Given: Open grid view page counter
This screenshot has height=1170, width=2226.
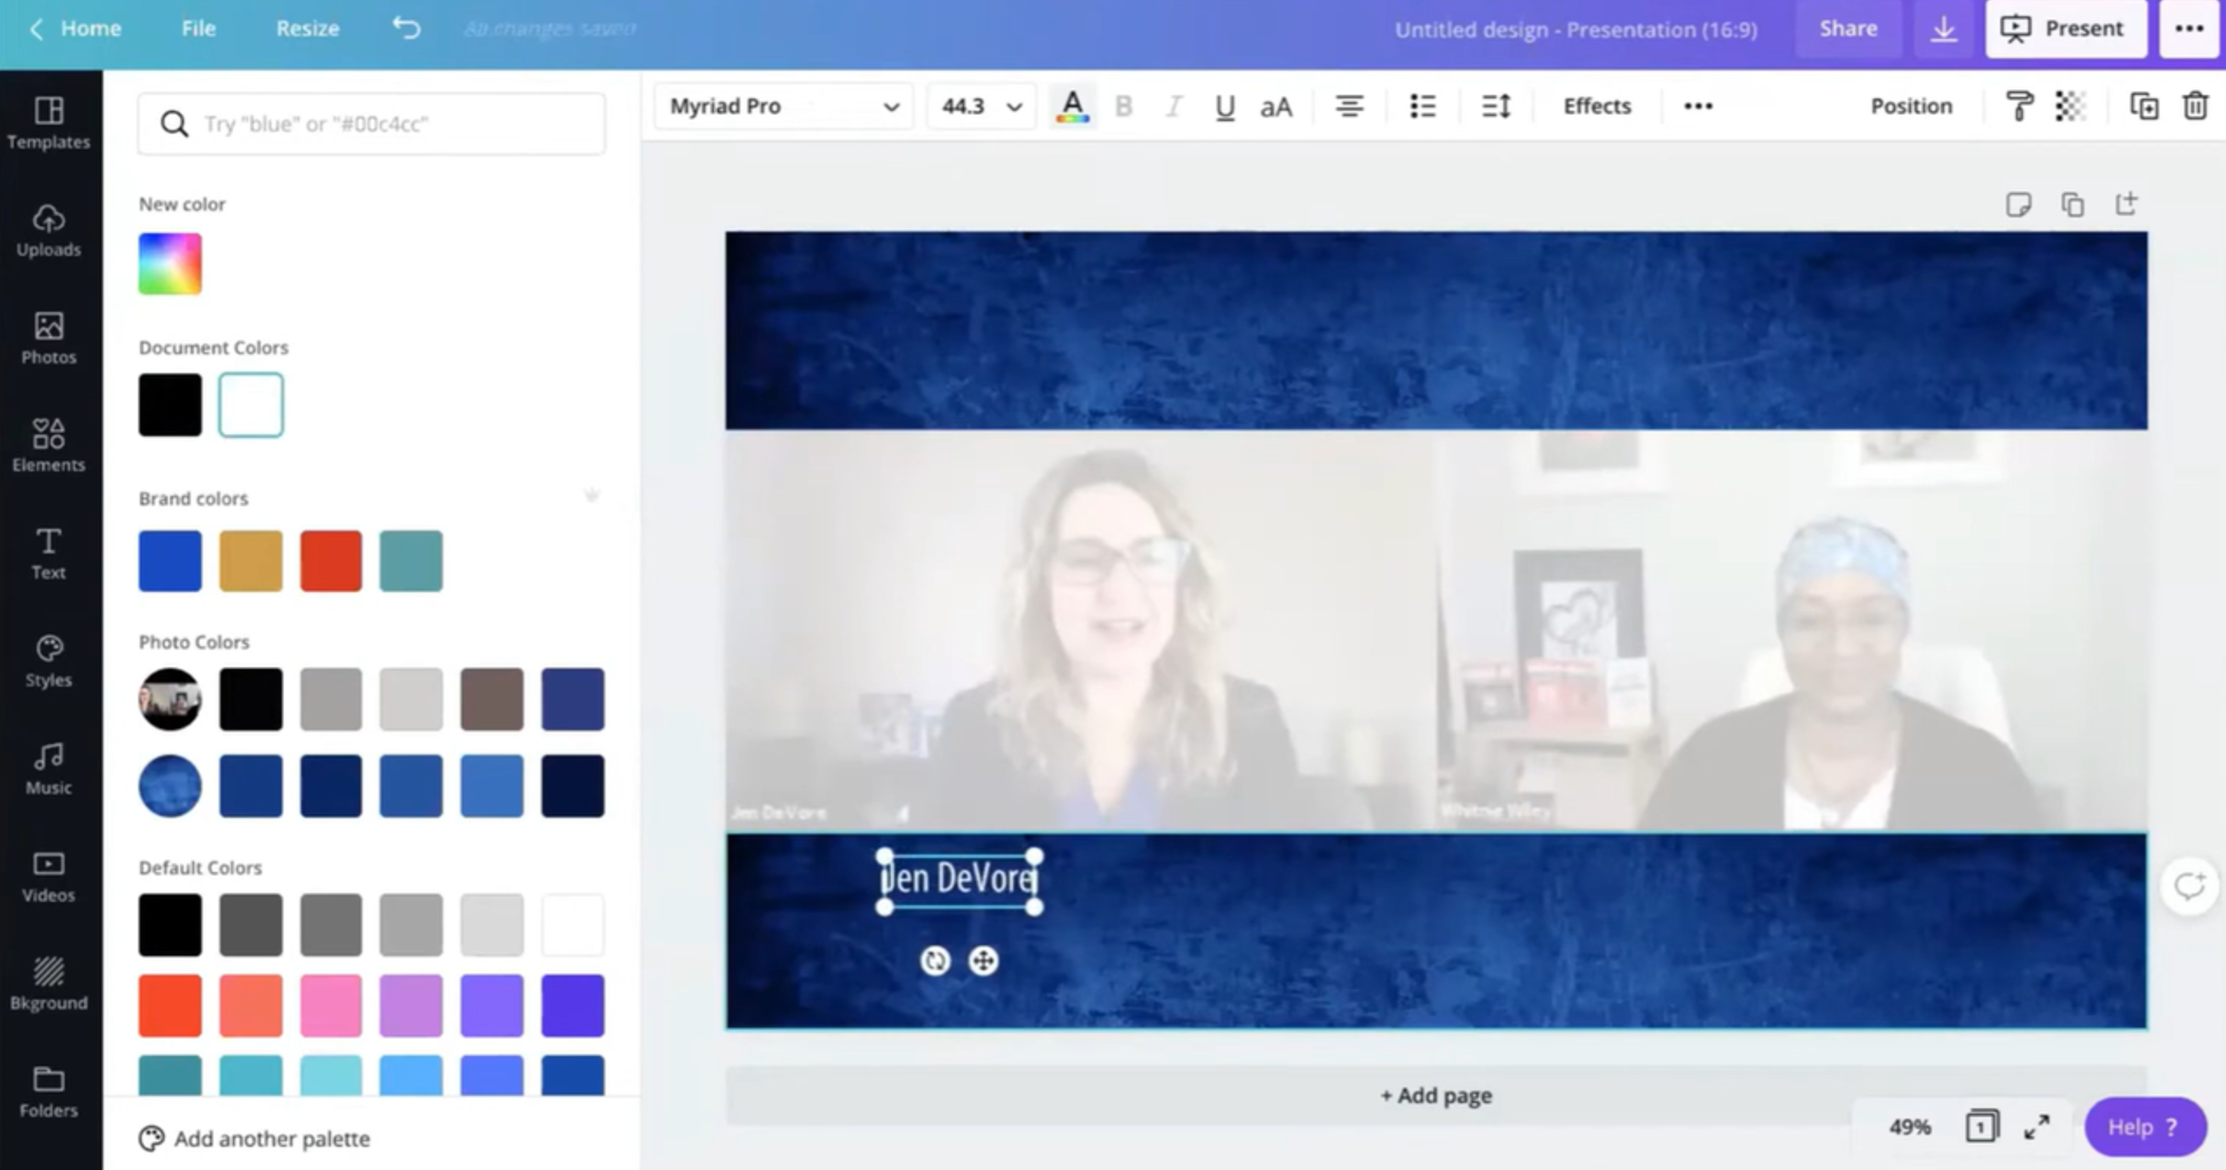Looking at the screenshot, I should (x=1981, y=1127).
